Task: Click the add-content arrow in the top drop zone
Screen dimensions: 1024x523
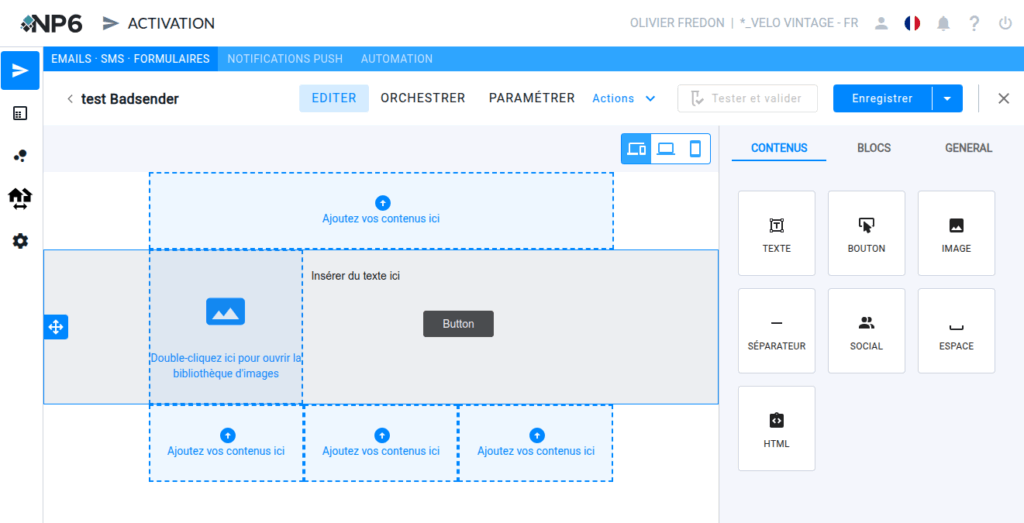Action: pos(382,203)
